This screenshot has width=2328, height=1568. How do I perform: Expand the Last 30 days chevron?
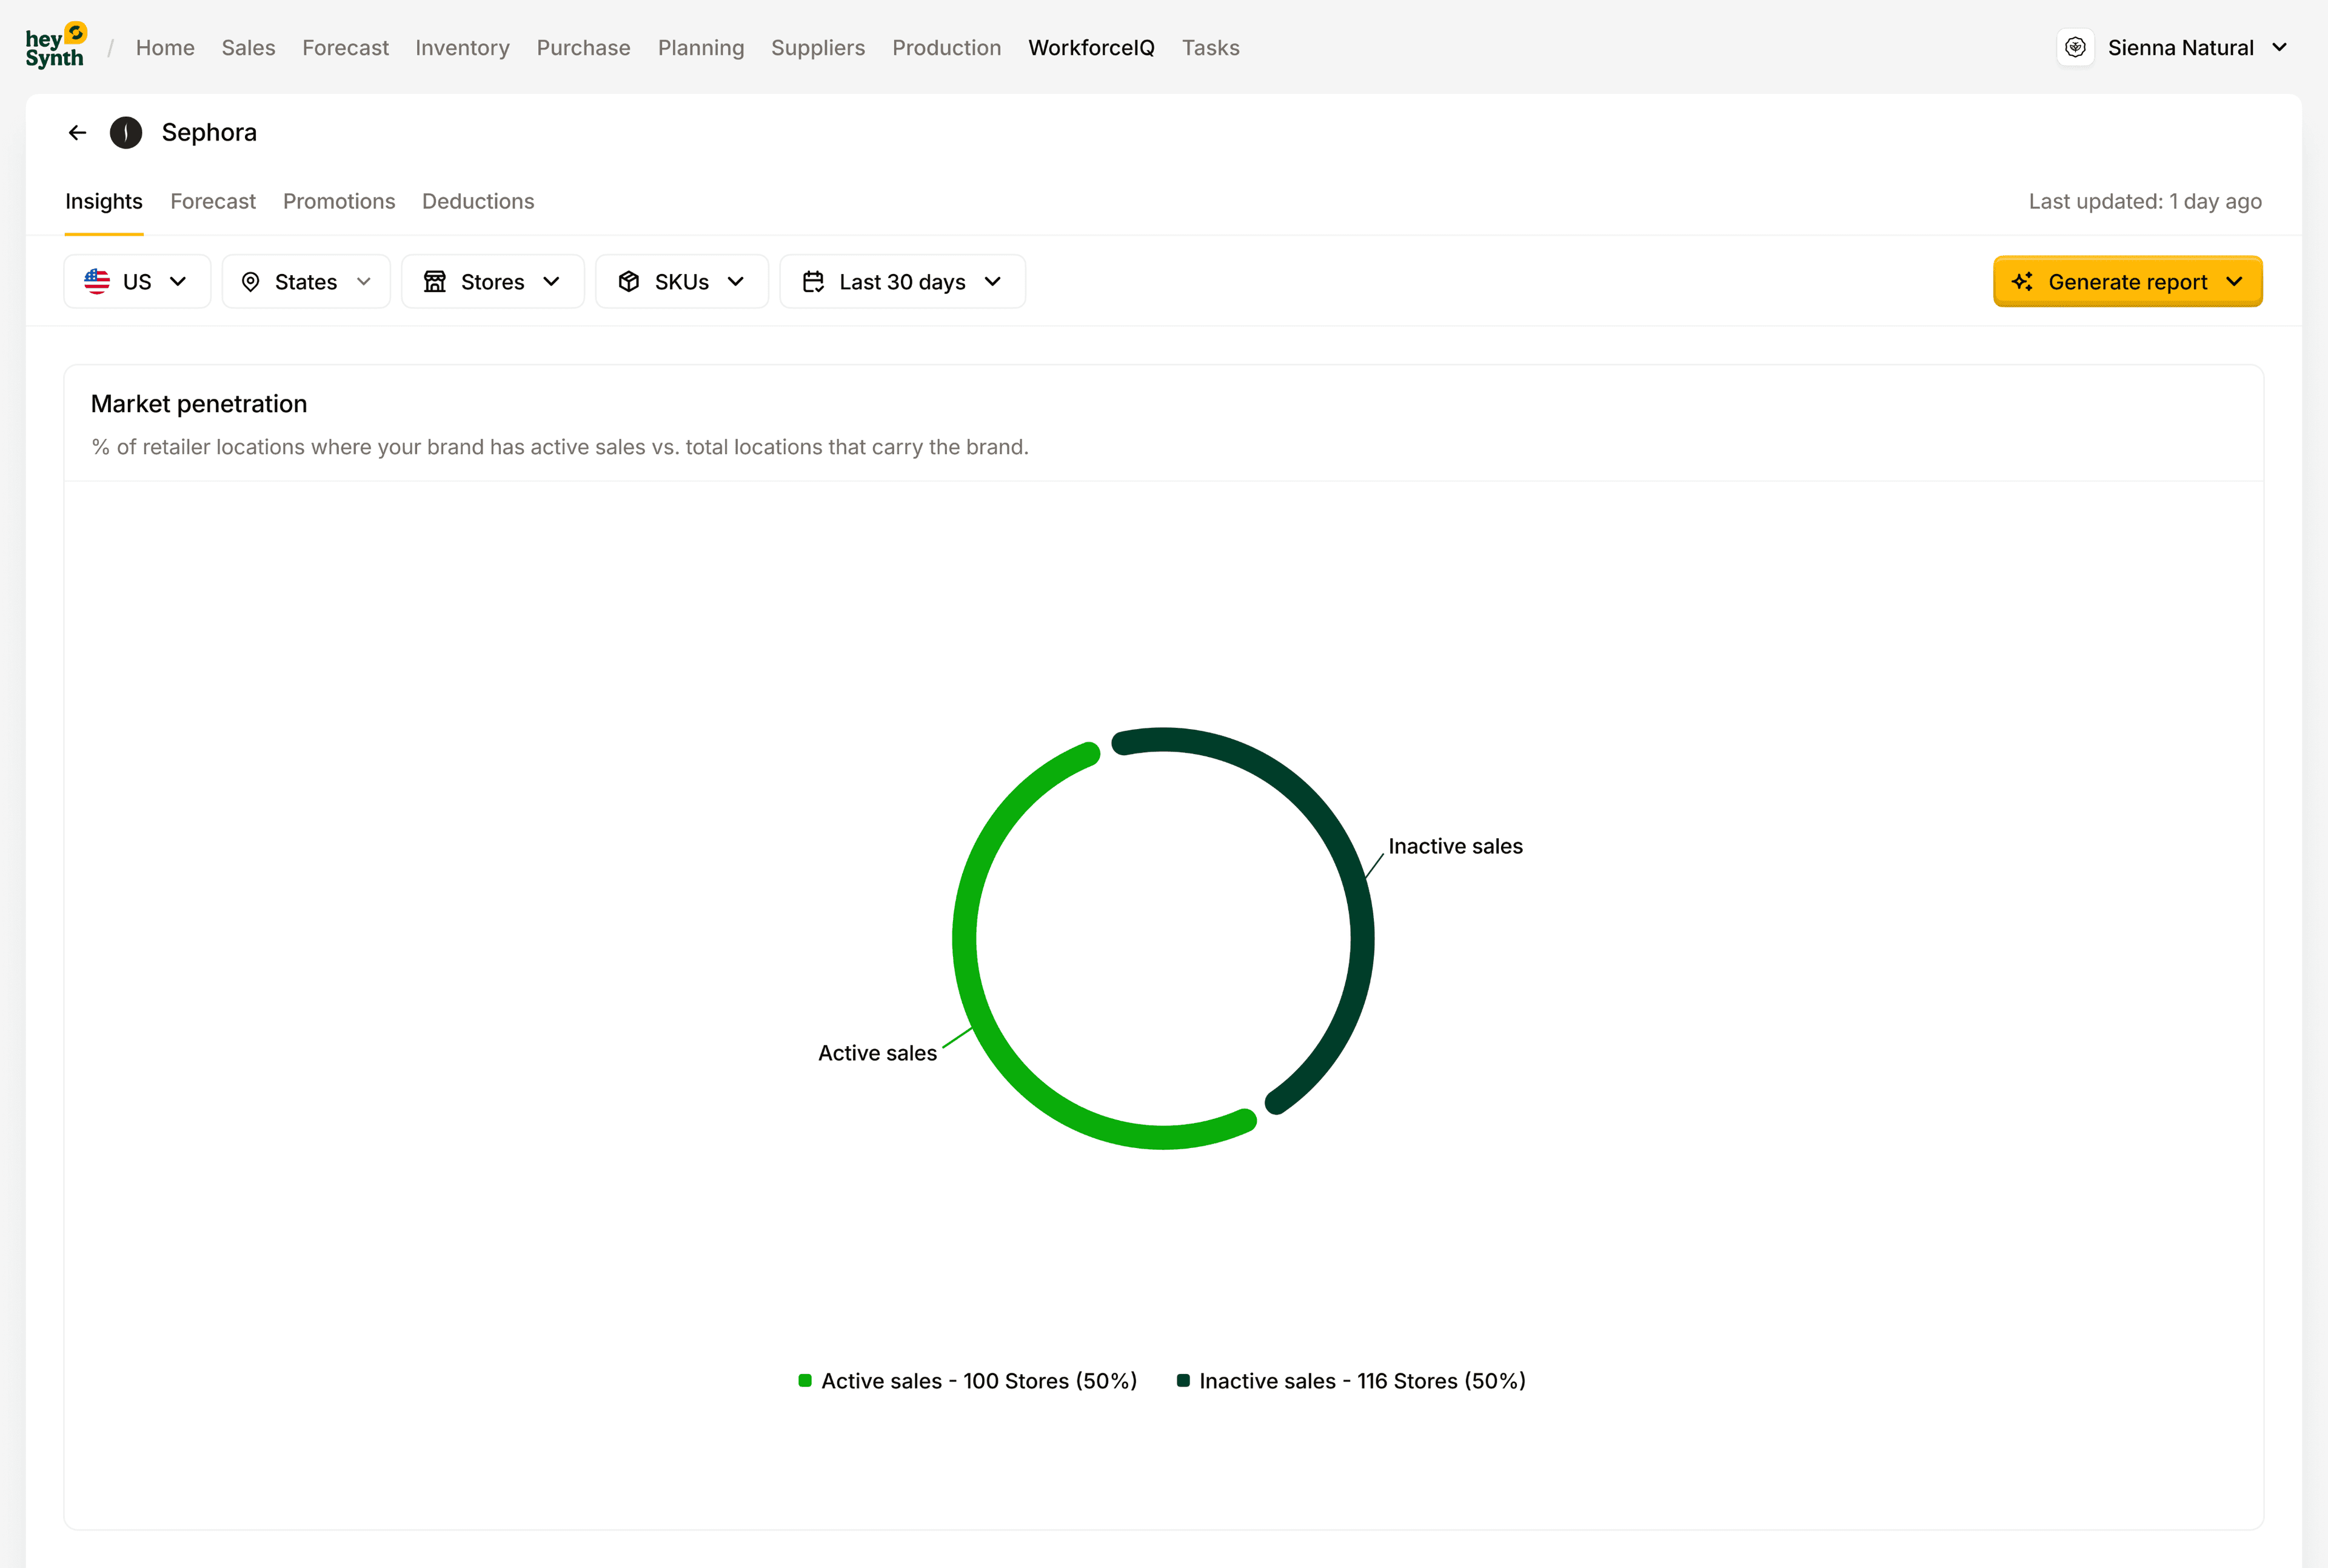993,282
